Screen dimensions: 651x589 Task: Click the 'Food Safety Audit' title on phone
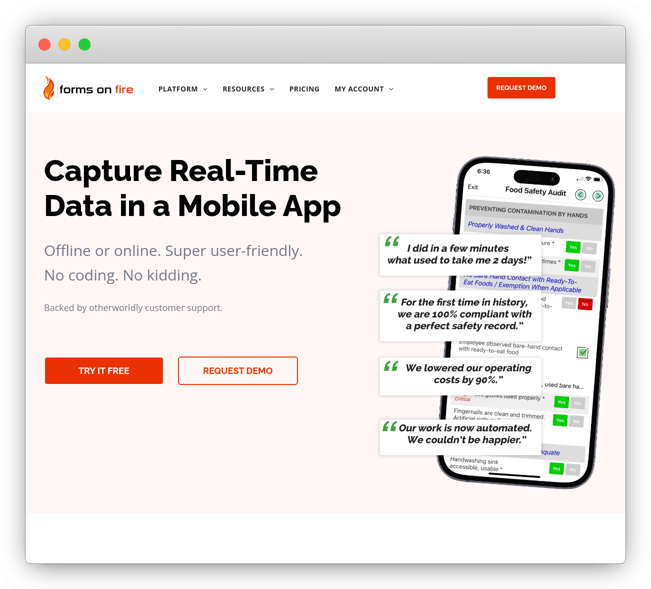pos(536,191)
